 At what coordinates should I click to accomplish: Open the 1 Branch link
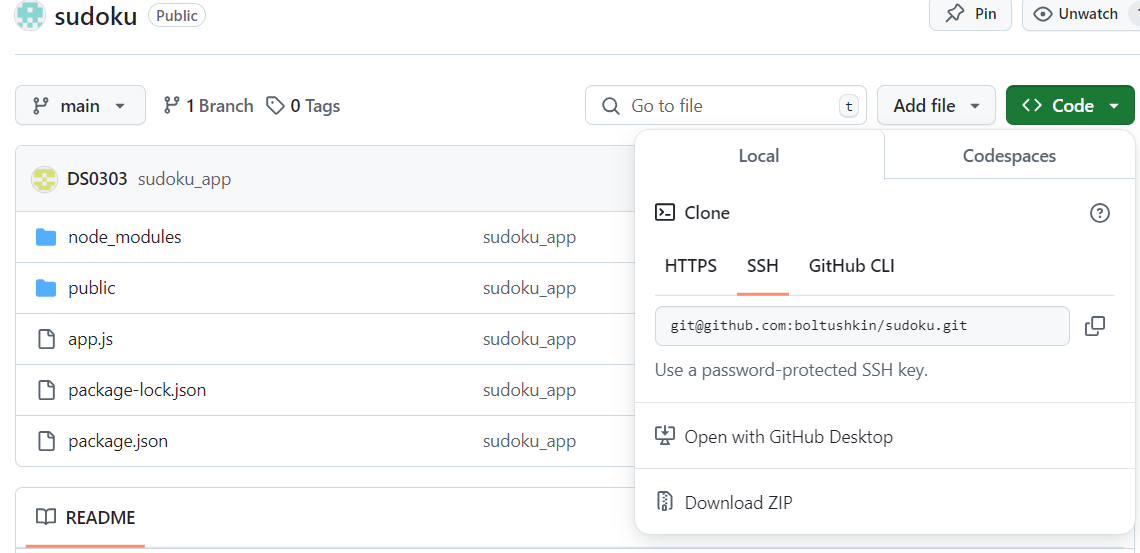(x=208, y=106)
